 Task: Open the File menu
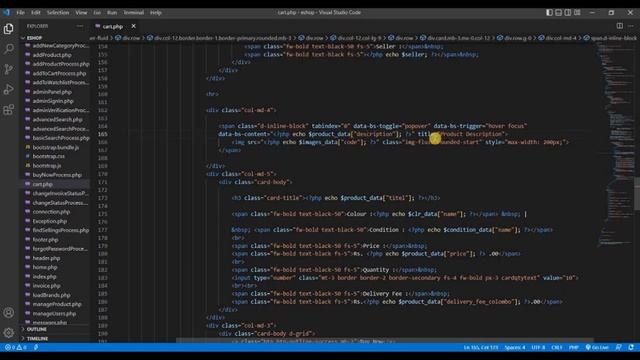click(20, 13)
